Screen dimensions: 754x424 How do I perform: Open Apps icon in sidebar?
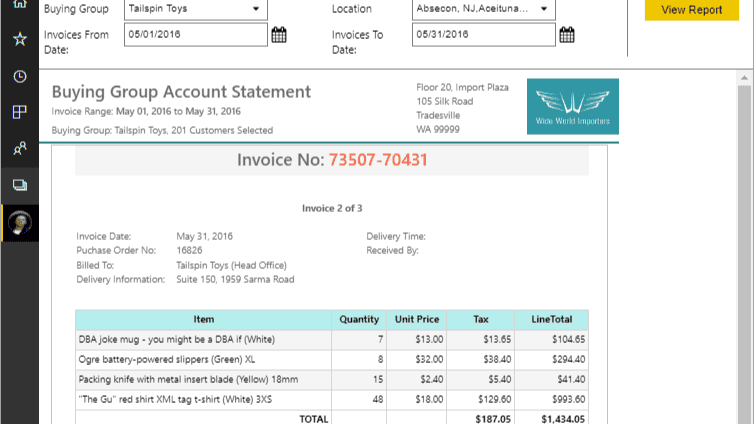click(x=19, y=112)
